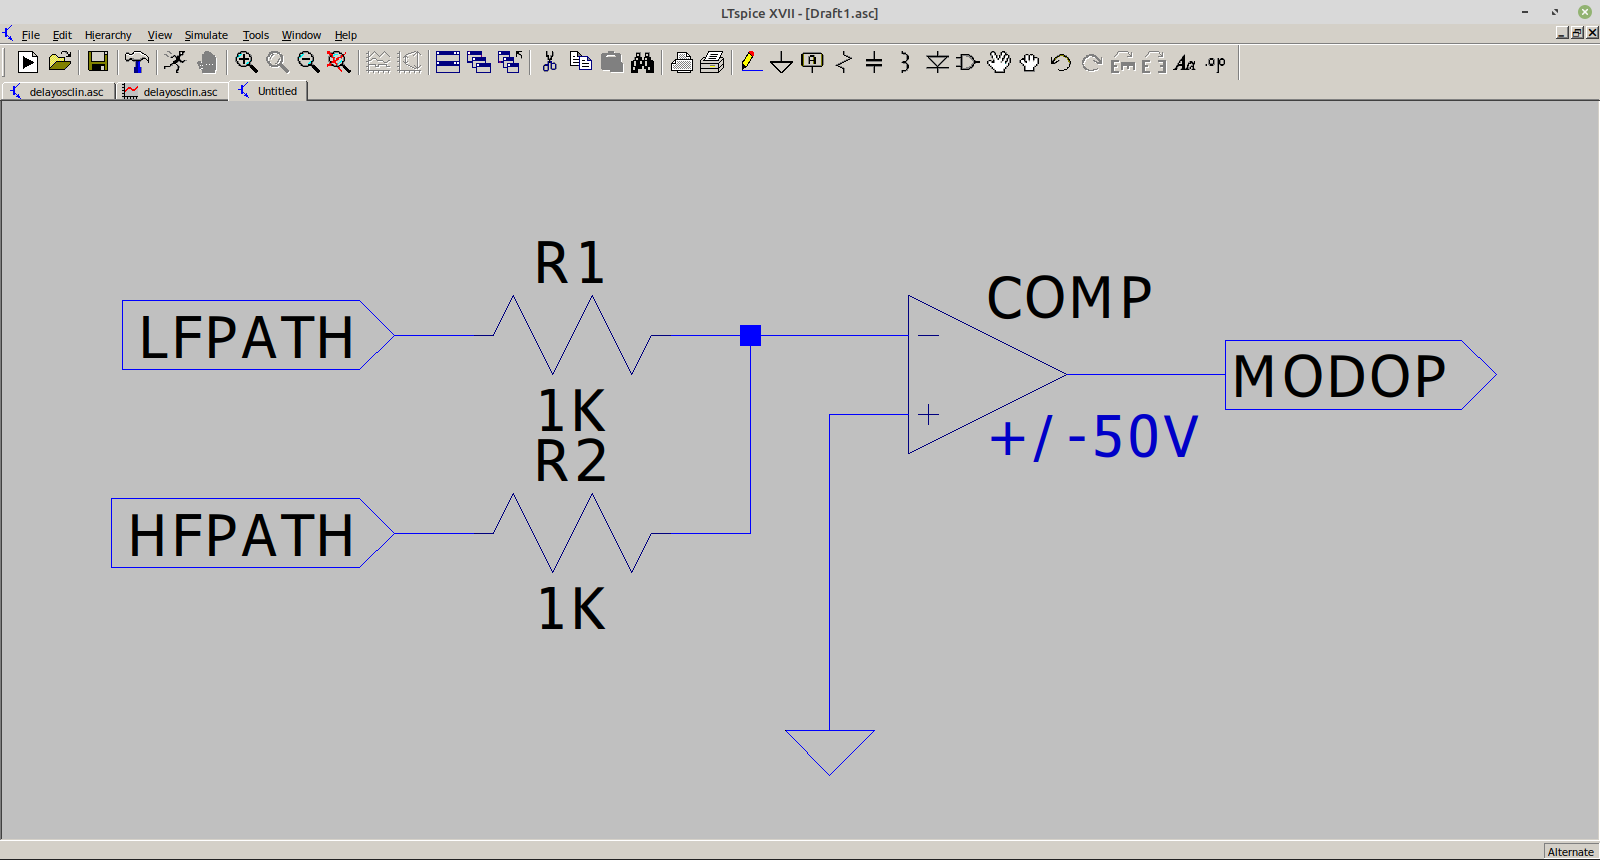Open the Help menu
This screenshot has height=860, width=1600.
[346, 35]
